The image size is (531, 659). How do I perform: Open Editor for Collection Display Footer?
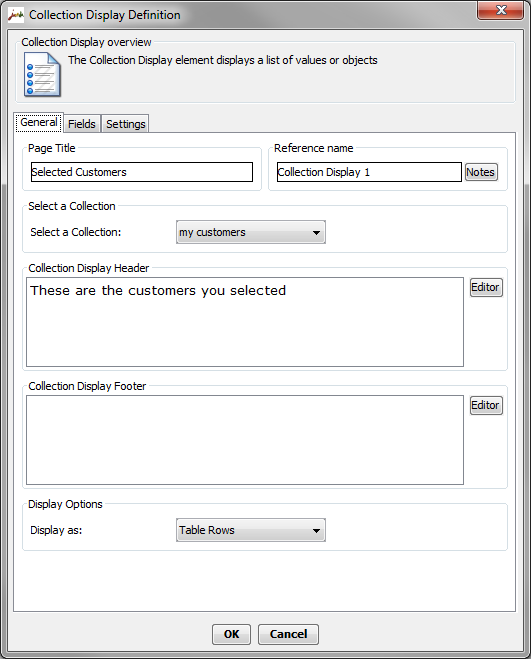tap(486, 405)
